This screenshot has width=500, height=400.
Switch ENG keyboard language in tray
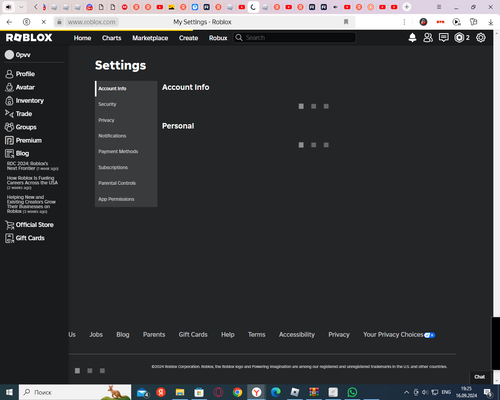click(446, 392)
